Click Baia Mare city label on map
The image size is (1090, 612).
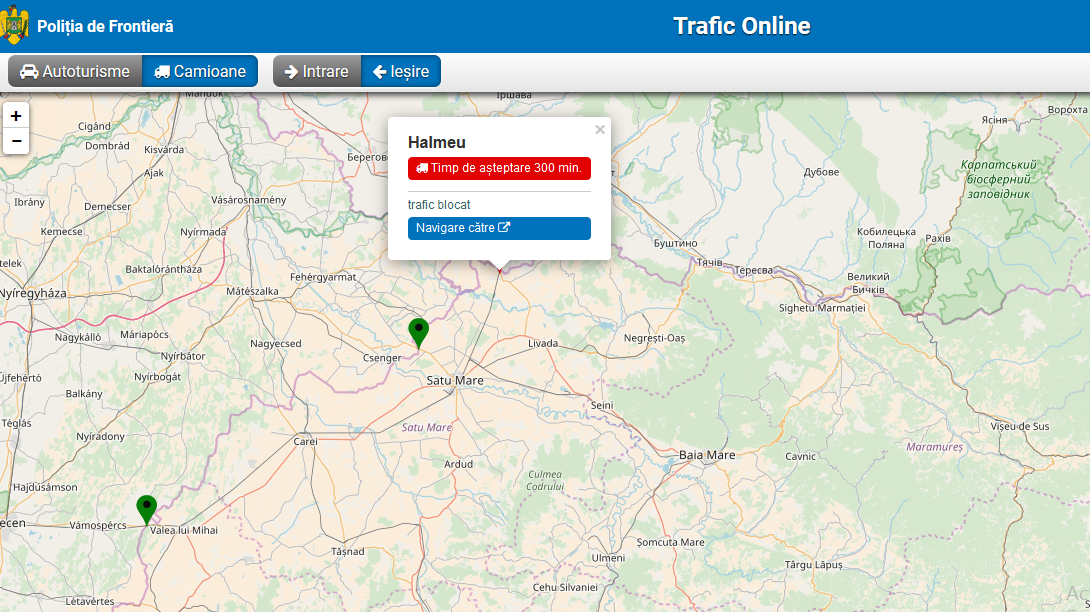pyautogui.click(x=707, y=455)
